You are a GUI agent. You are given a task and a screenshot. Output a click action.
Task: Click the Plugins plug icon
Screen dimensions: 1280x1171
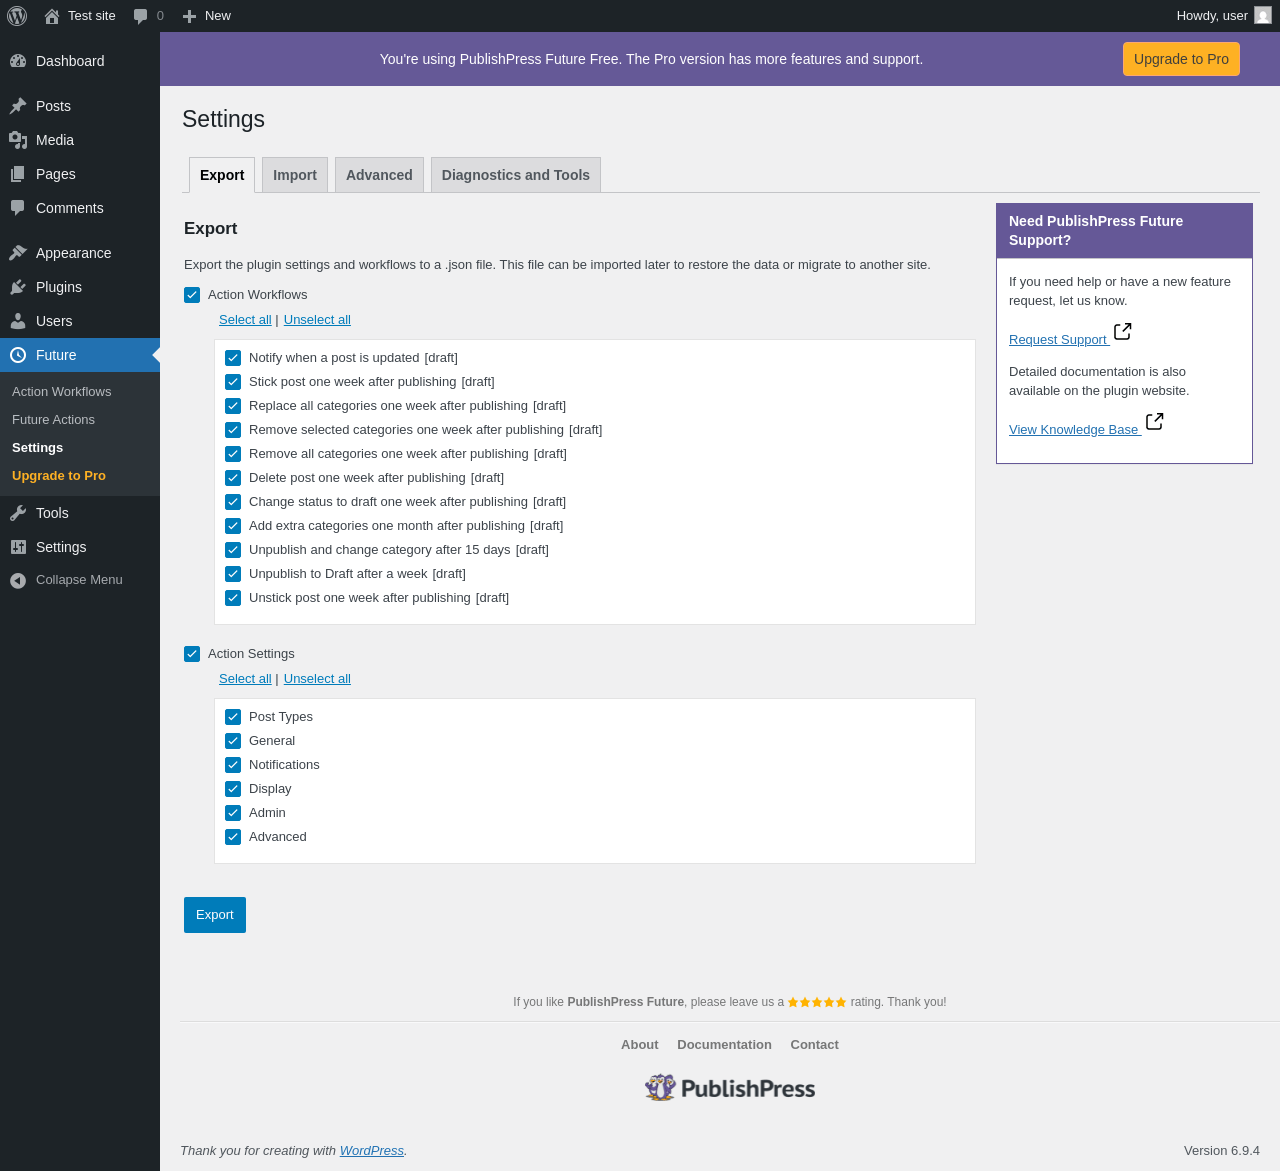tap(18, 287)
